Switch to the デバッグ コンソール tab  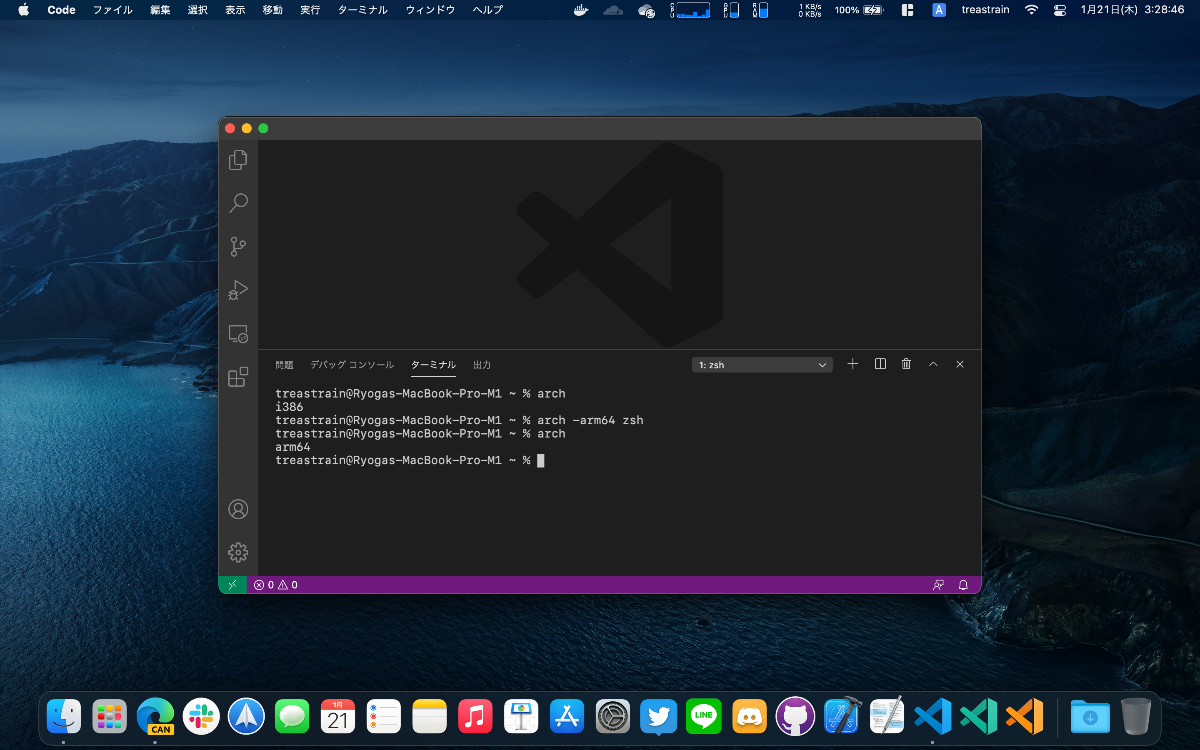352,365
